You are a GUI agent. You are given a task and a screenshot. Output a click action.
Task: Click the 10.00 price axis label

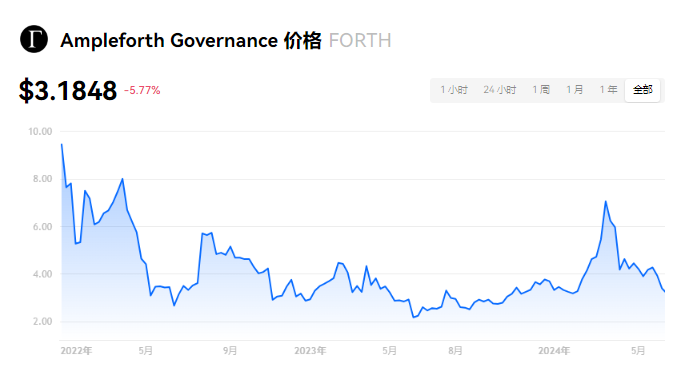point(40,132)
